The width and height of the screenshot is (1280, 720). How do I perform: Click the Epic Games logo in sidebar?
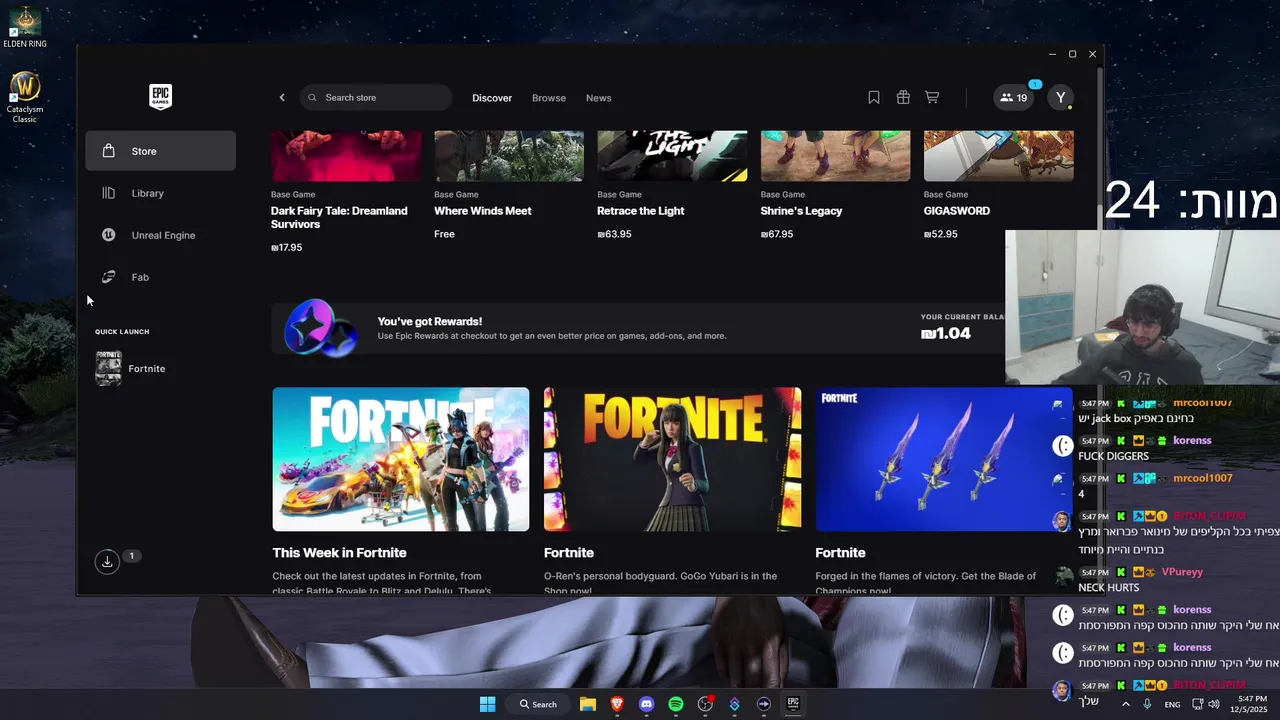160,96
